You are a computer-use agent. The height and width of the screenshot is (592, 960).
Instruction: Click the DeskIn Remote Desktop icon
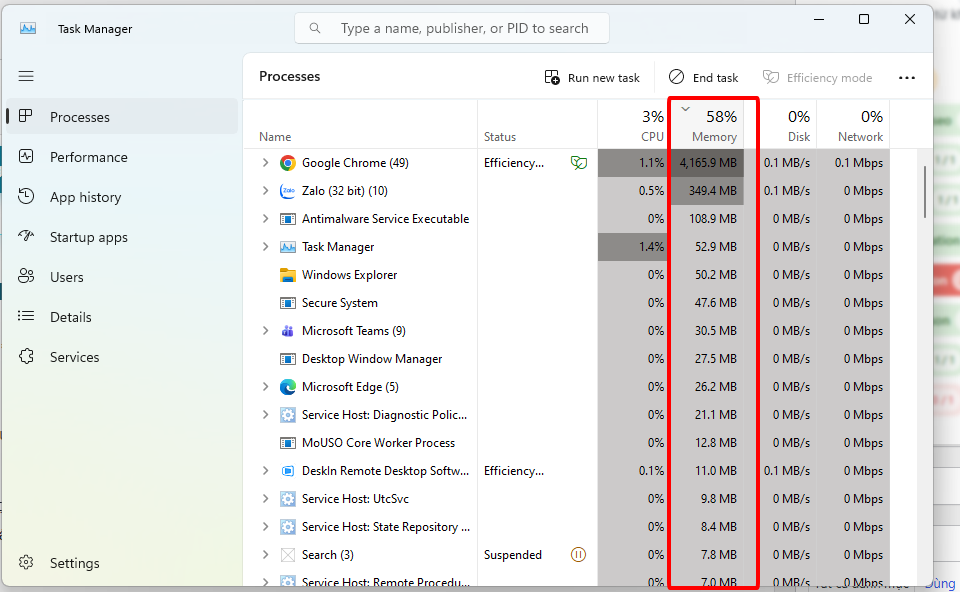pyautogui.click(x=288, y=471)
